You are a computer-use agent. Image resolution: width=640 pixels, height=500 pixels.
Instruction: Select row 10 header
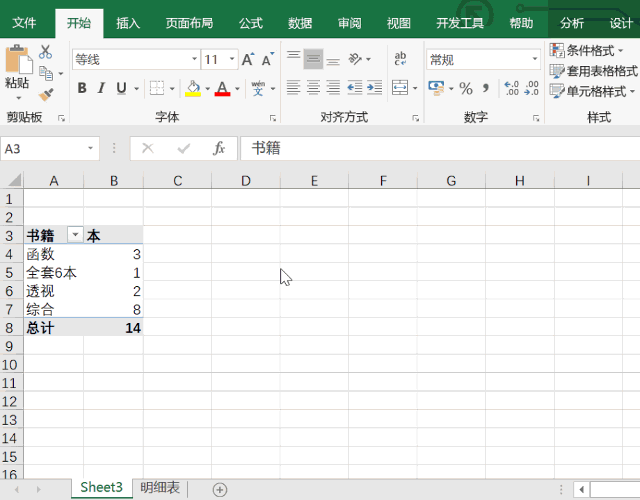coord(11,364)
